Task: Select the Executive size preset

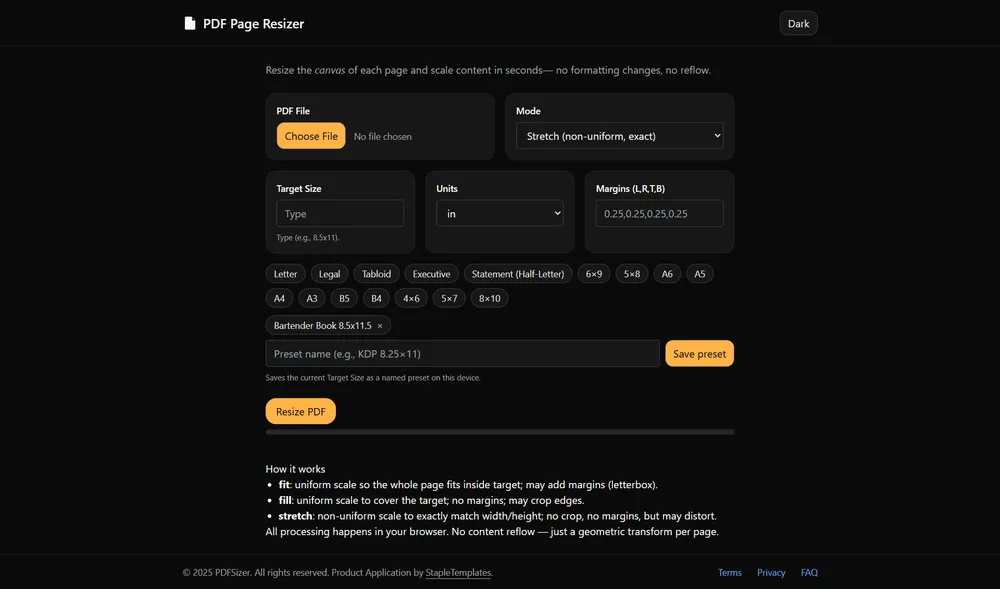Action: (431, 274)
